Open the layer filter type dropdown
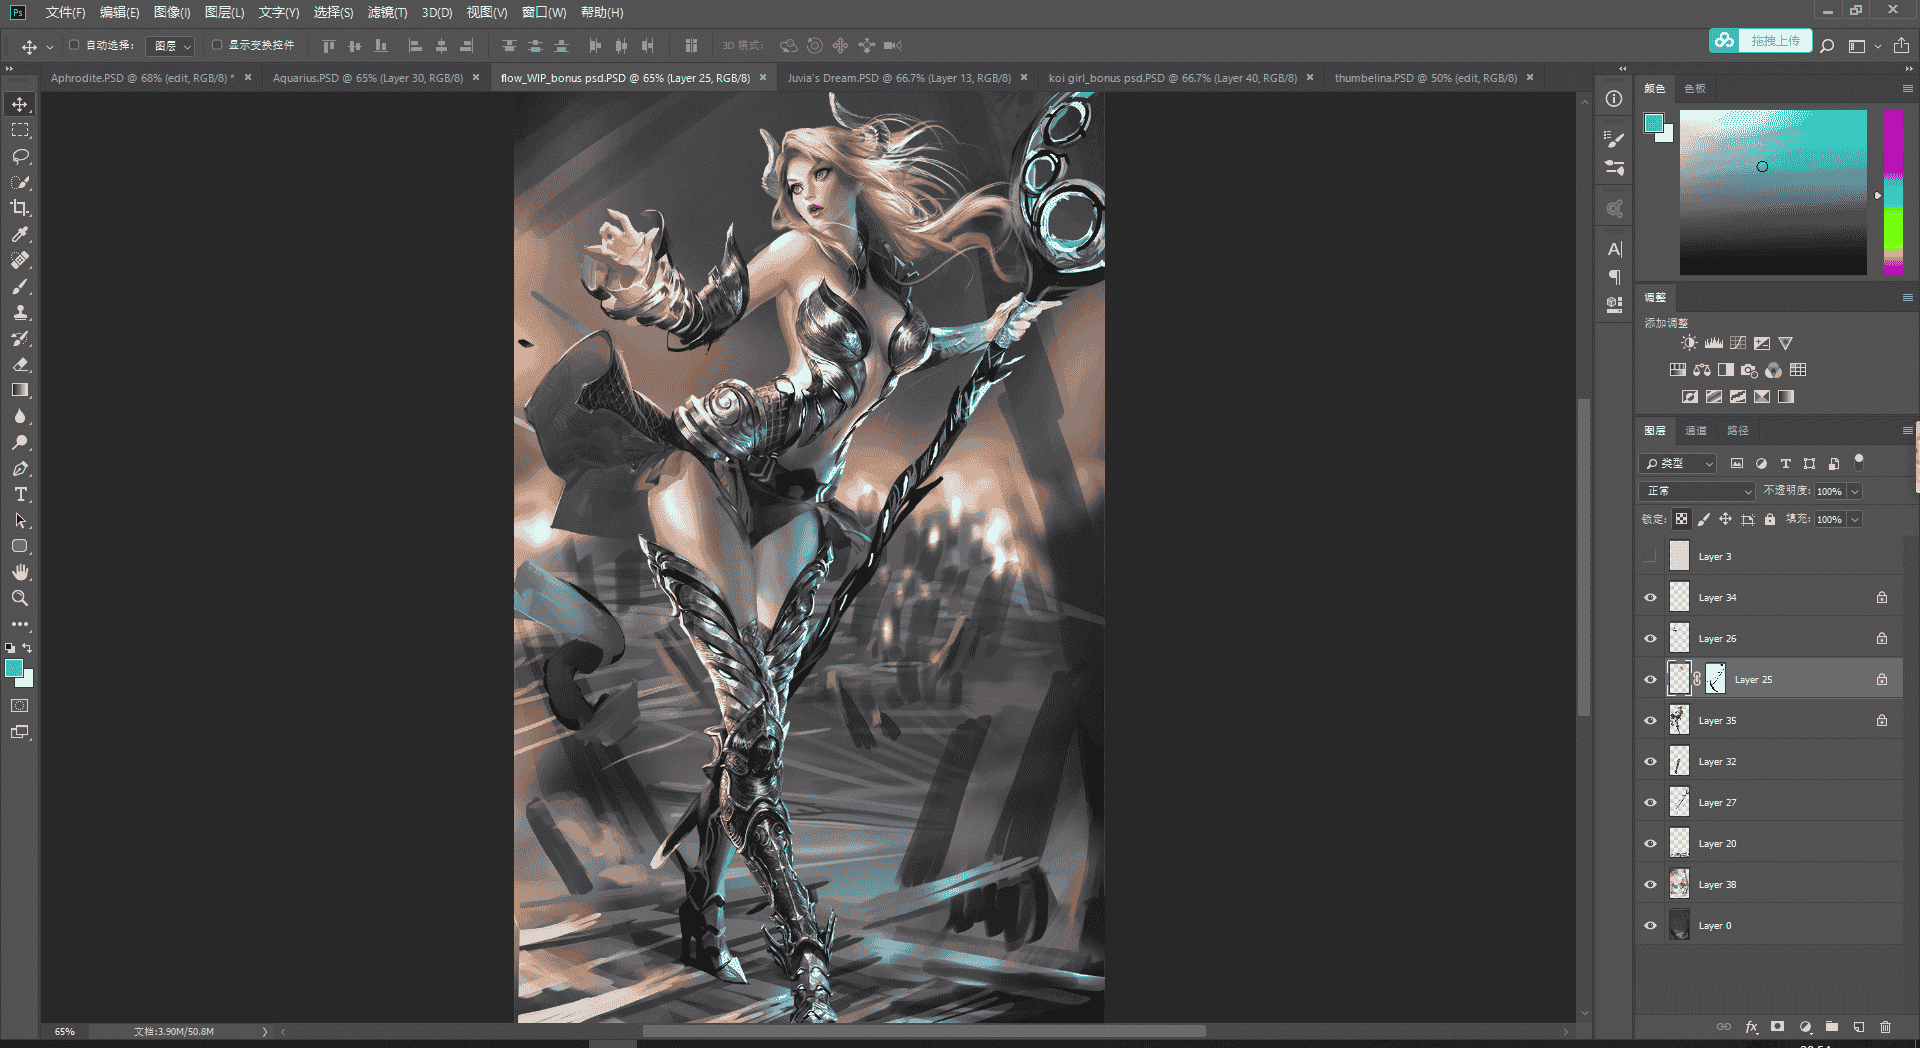Viewport: 1920px width, 1048px height. 1678,463
